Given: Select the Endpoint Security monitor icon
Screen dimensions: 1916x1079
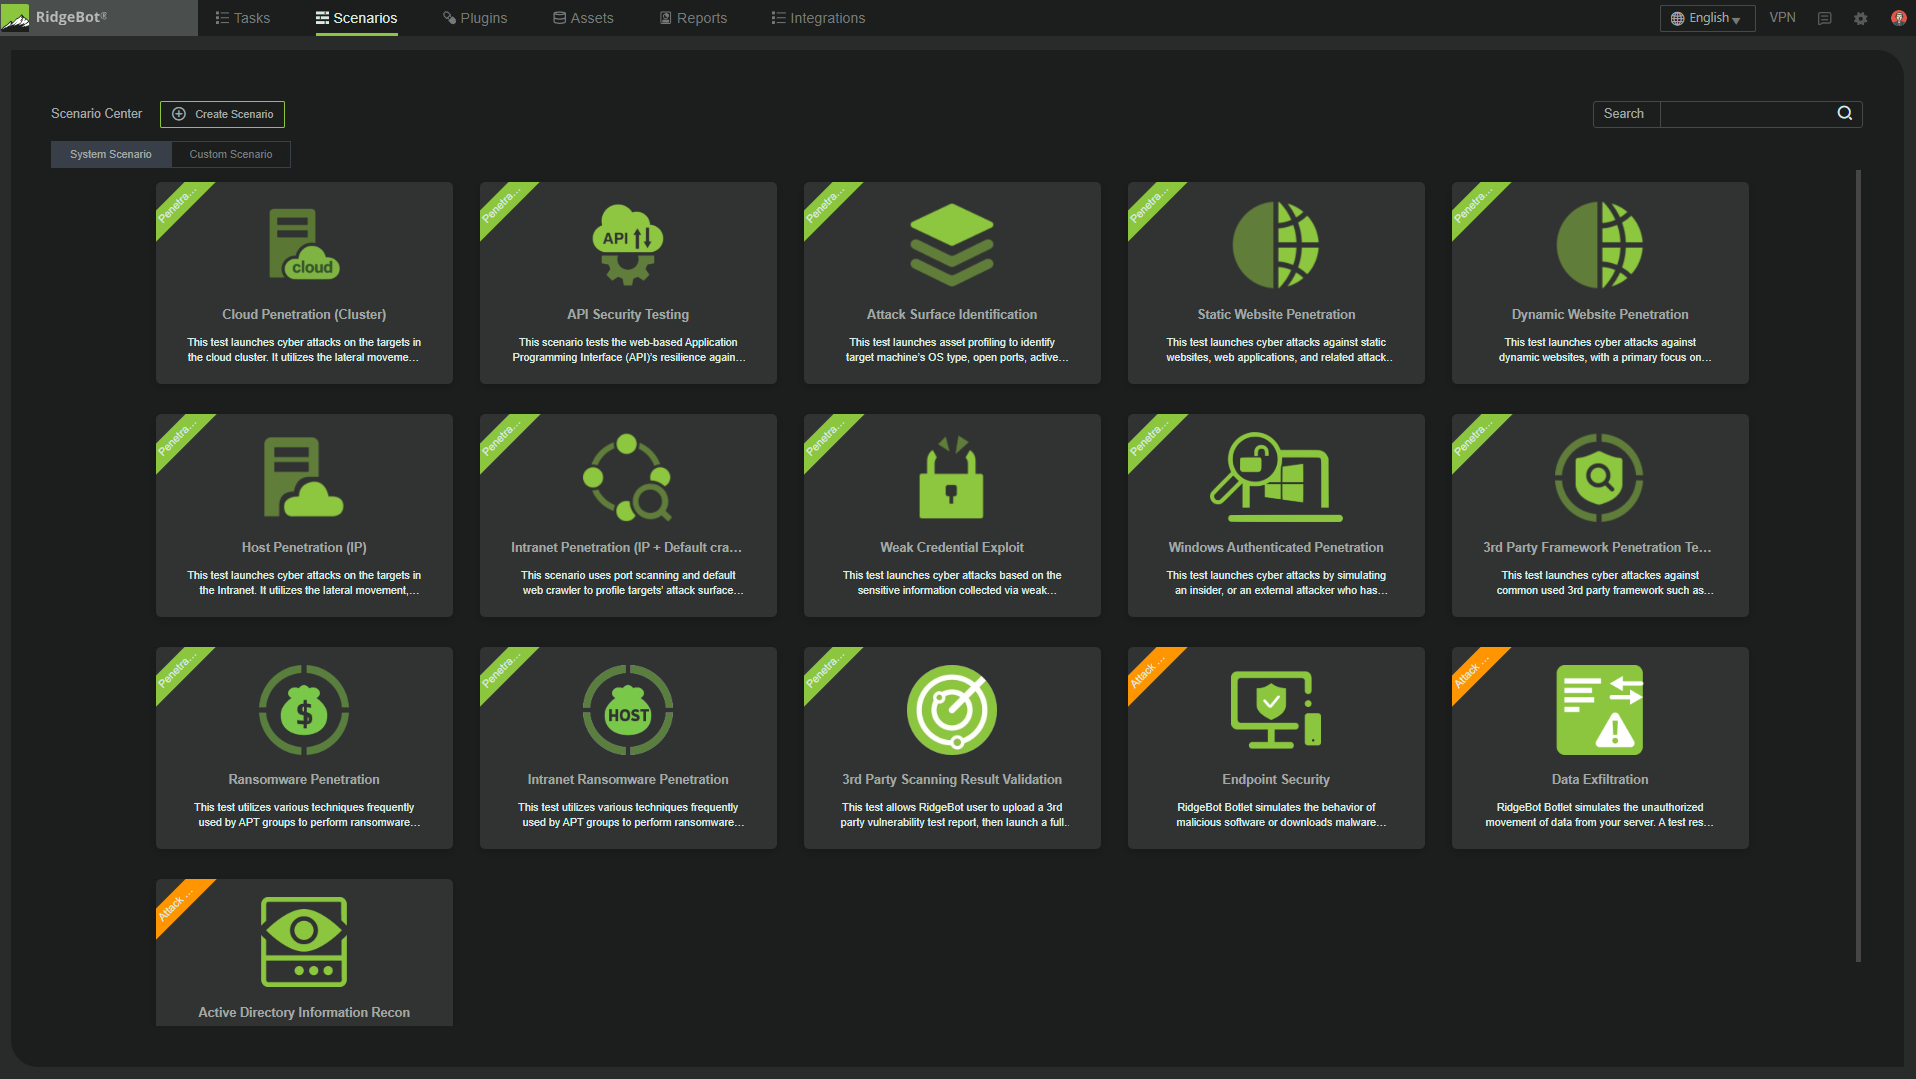Looking at the screenshot, I should [x=1275, y=710].
